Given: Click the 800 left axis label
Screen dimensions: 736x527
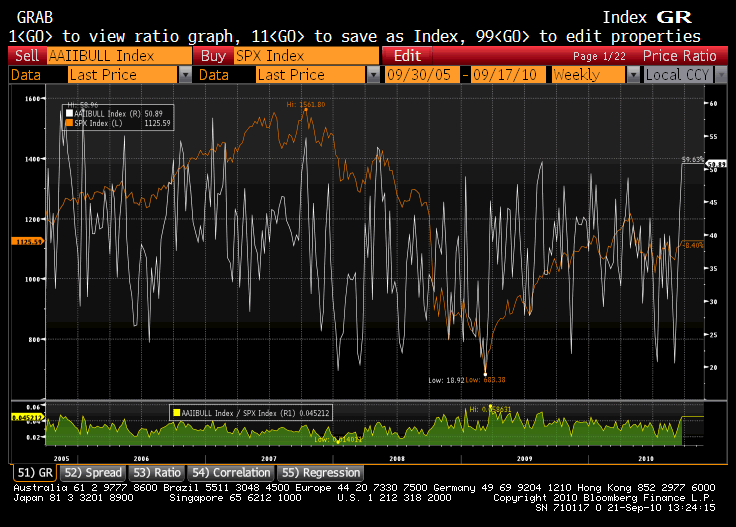Looking at the screenshot, I should coord(34,339).
